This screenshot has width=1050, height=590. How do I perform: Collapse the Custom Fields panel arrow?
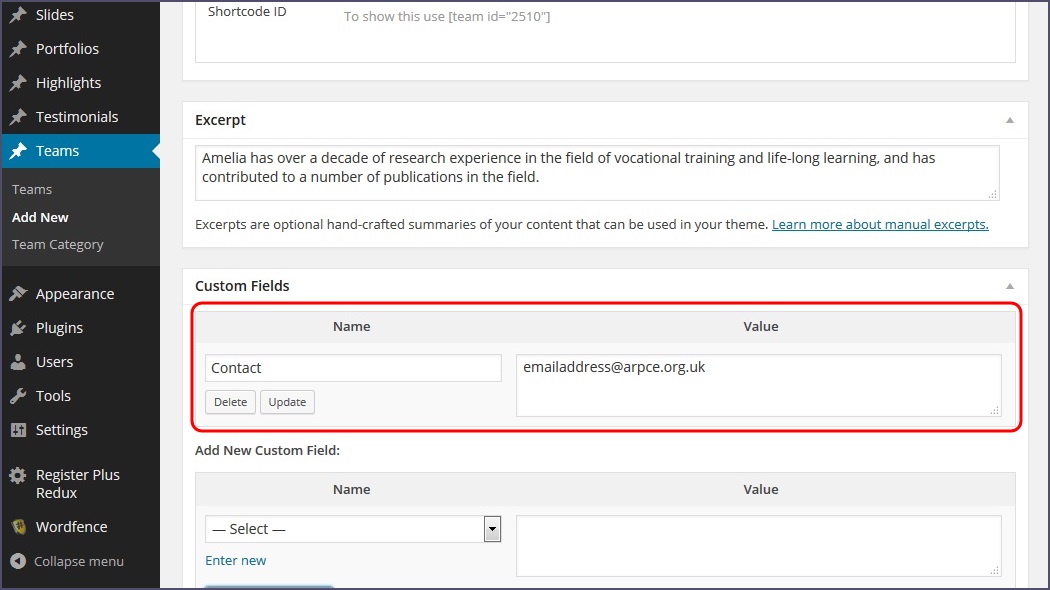(1009, 286)
